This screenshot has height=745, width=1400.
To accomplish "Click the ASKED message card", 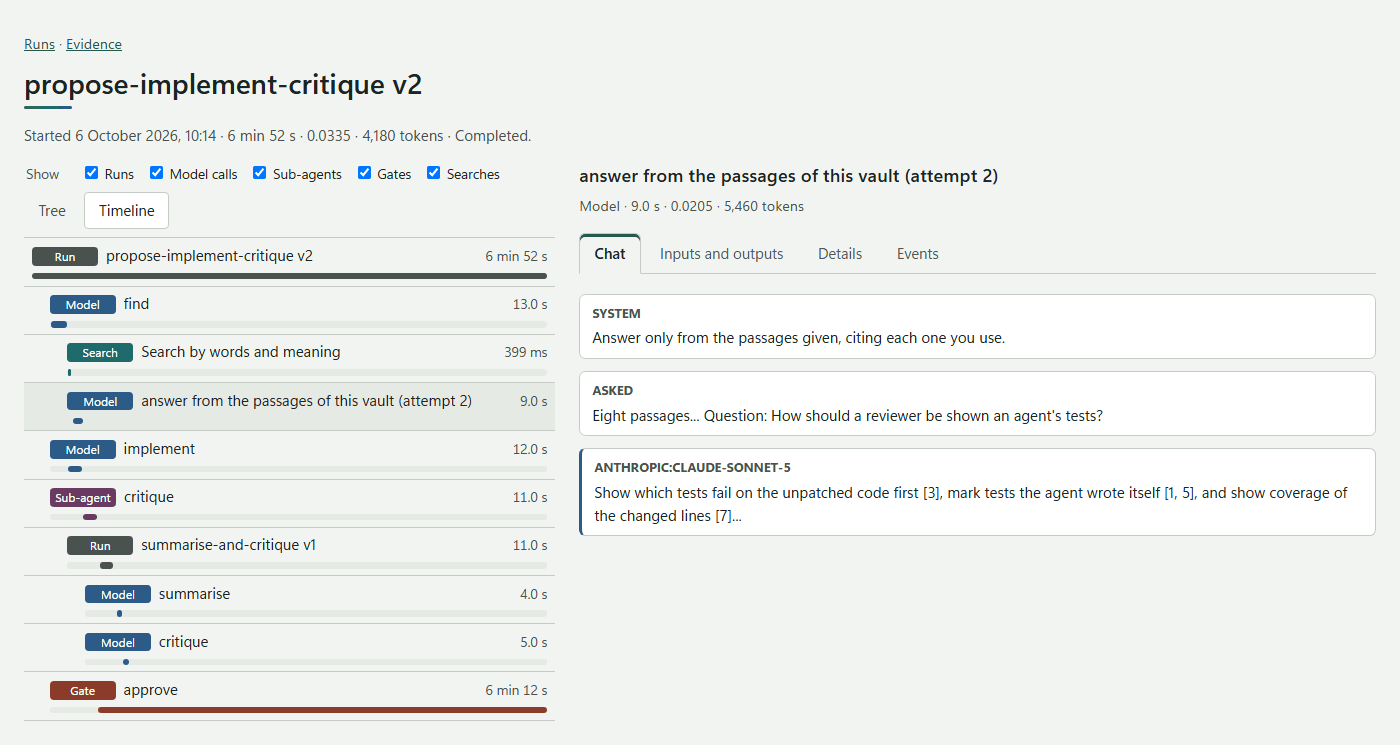I will pyautogui.click(x=977, y=403).
